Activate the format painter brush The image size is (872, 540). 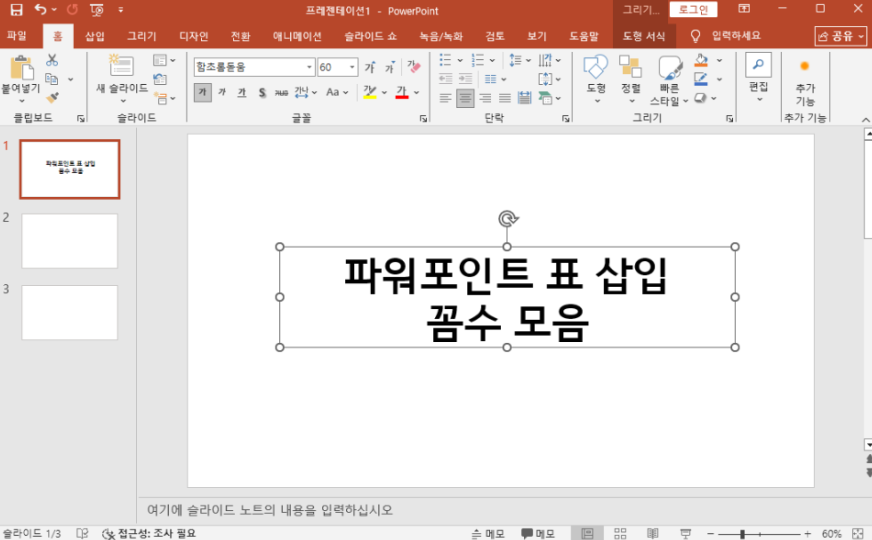click(x=52, y=98)
